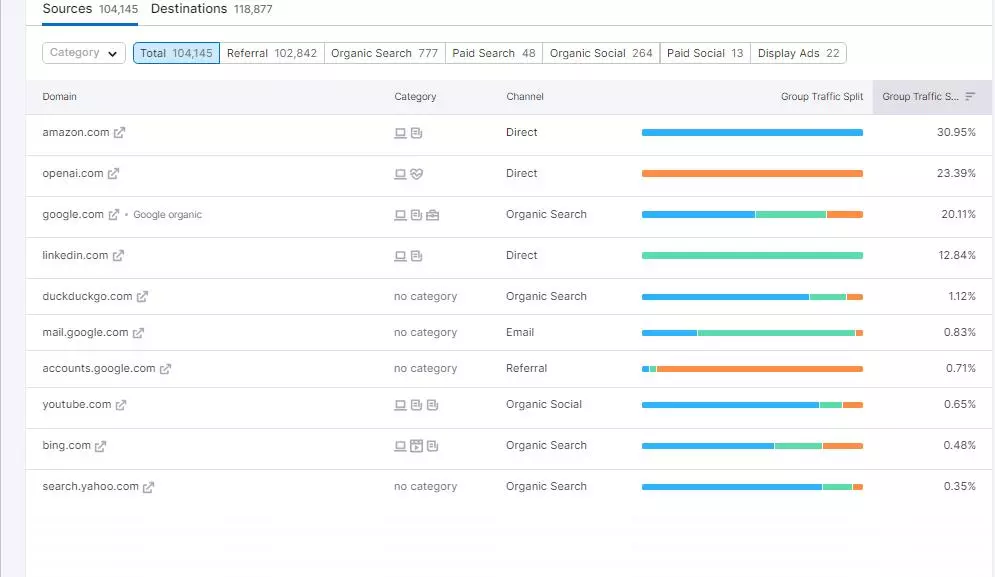Click the mail.google.com domain link

(x=85, y=333)
